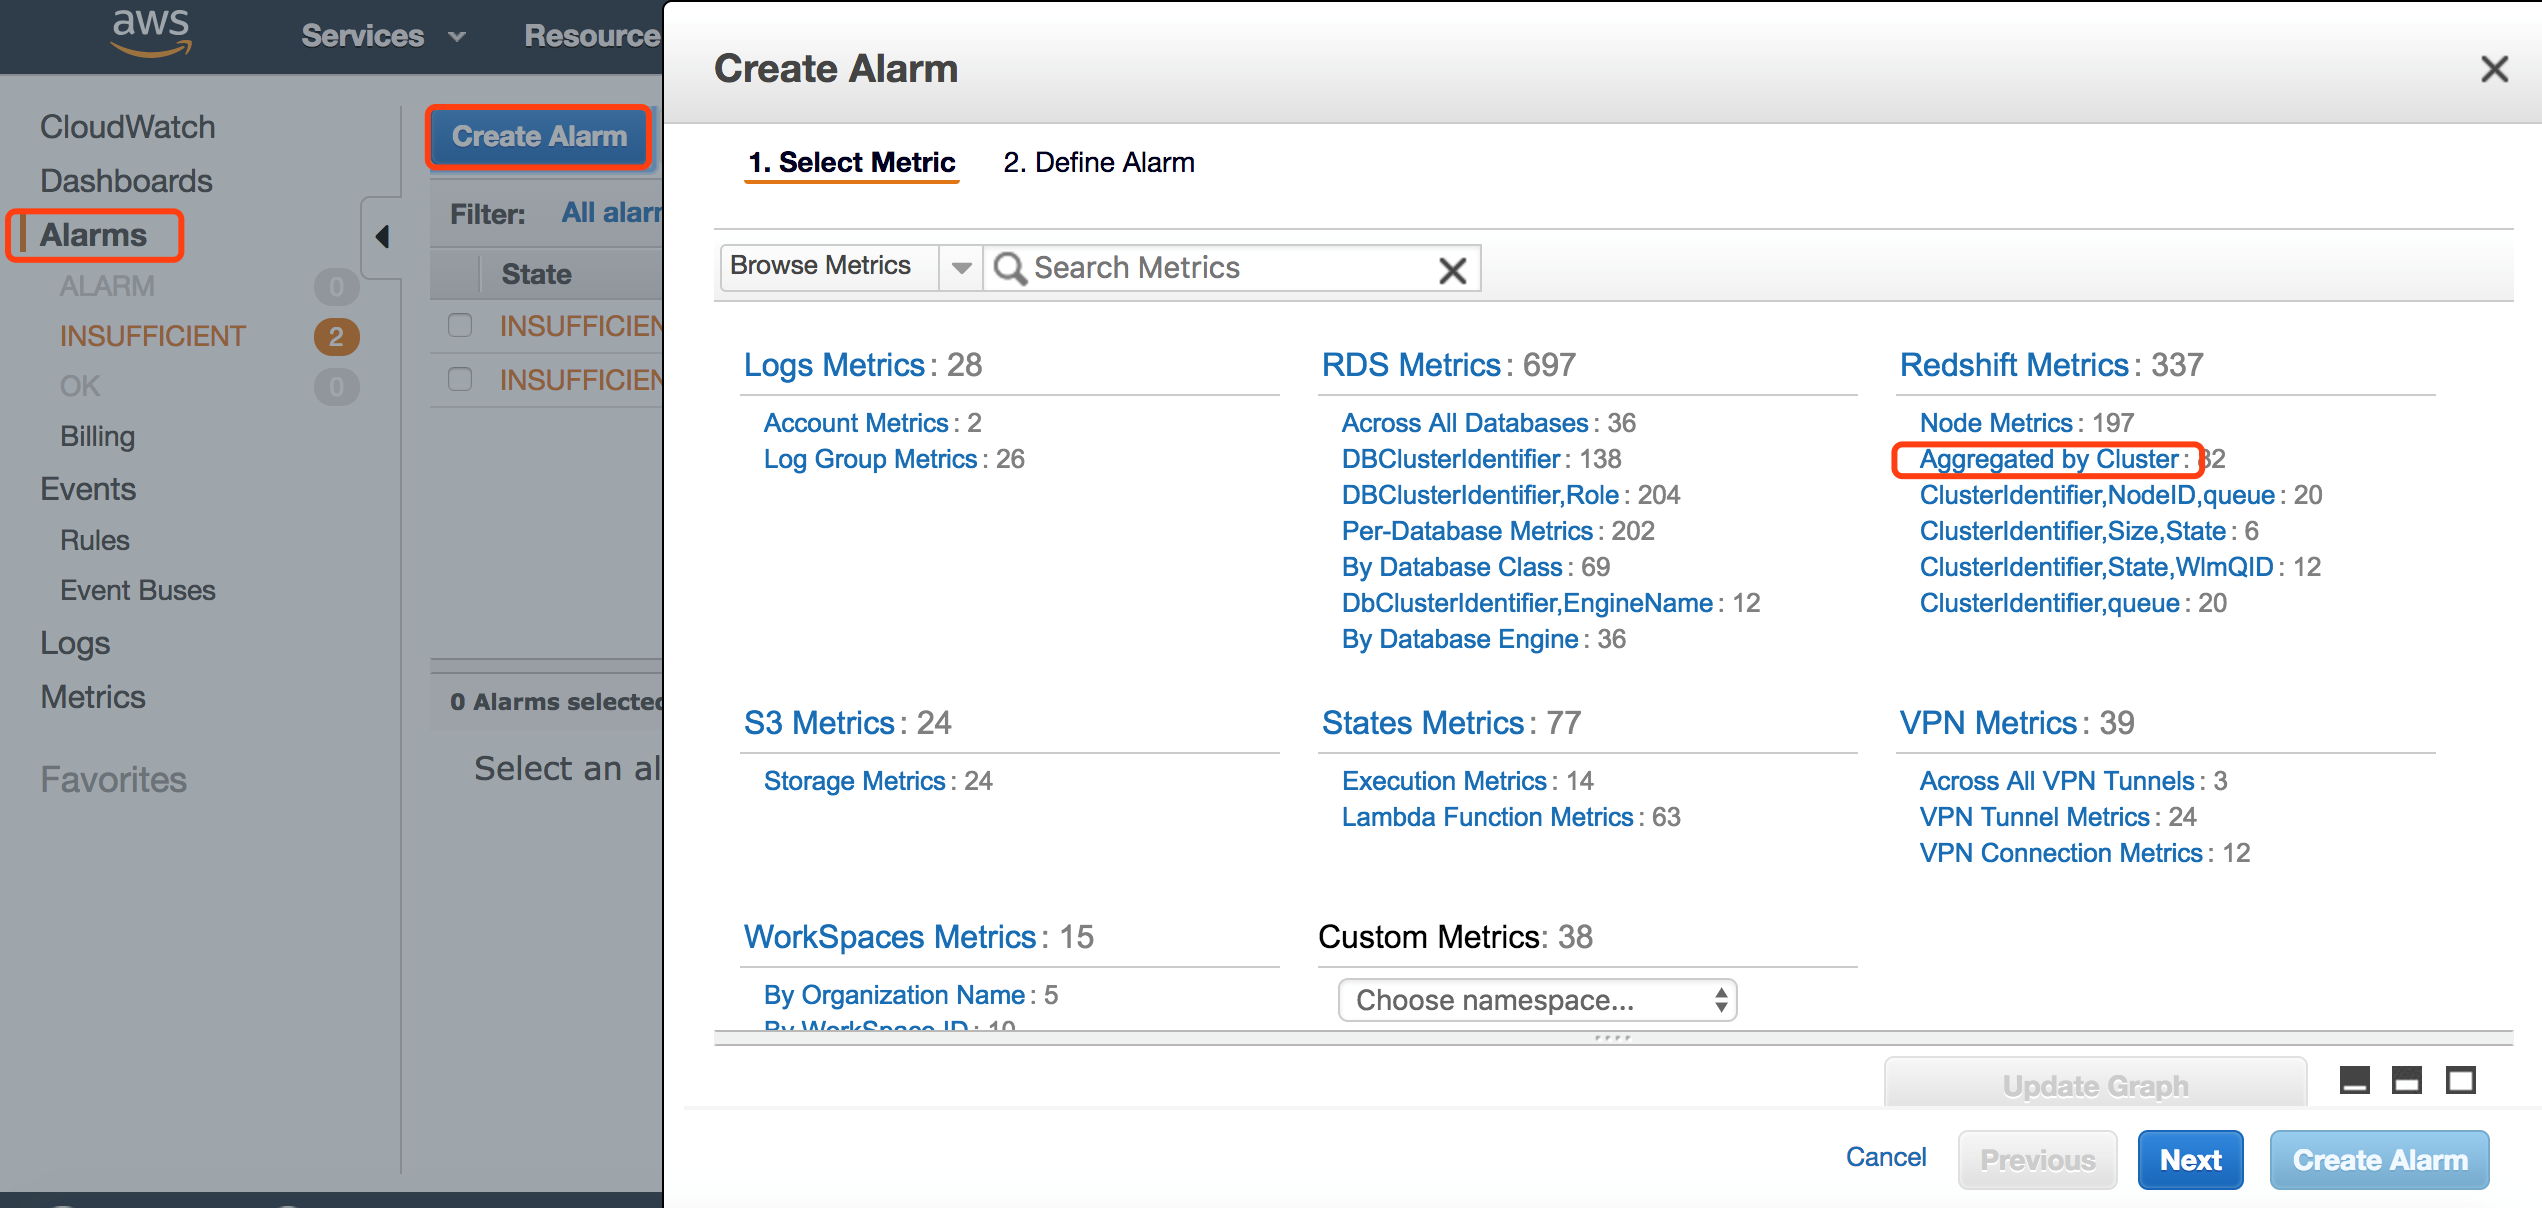This screenshot has height=1208, width=2542.
Task: Clear the Search Metrics field
Action: [1452, 269]
